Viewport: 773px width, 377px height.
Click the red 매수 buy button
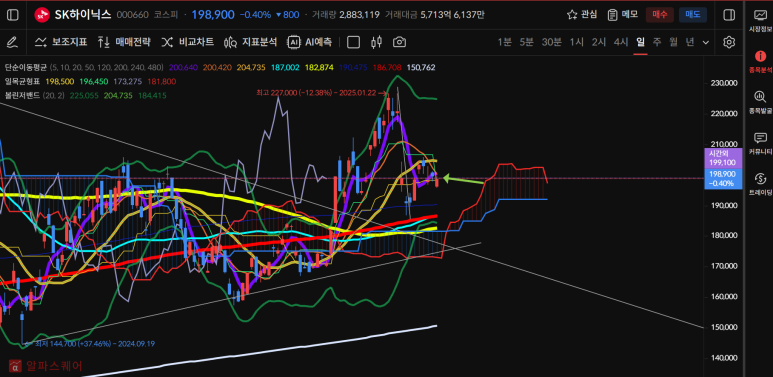(x=660, y=15)
